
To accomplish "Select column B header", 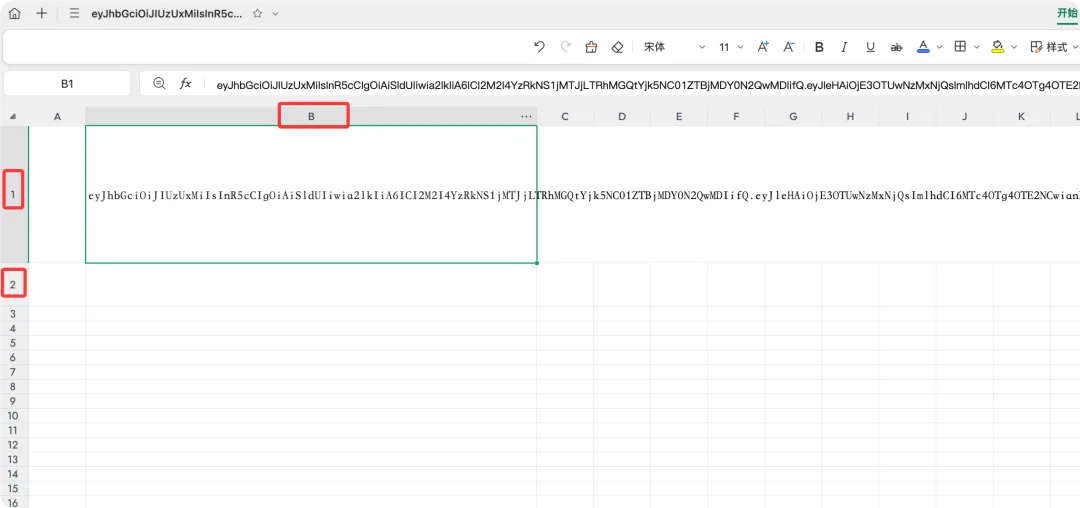I will (311, 117).
